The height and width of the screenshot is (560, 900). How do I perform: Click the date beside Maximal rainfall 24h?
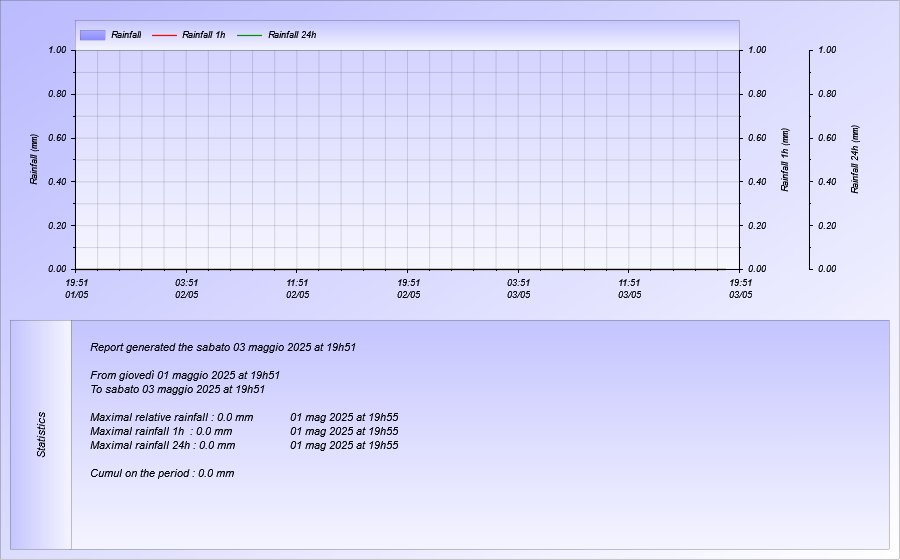[x=344, y=445]
